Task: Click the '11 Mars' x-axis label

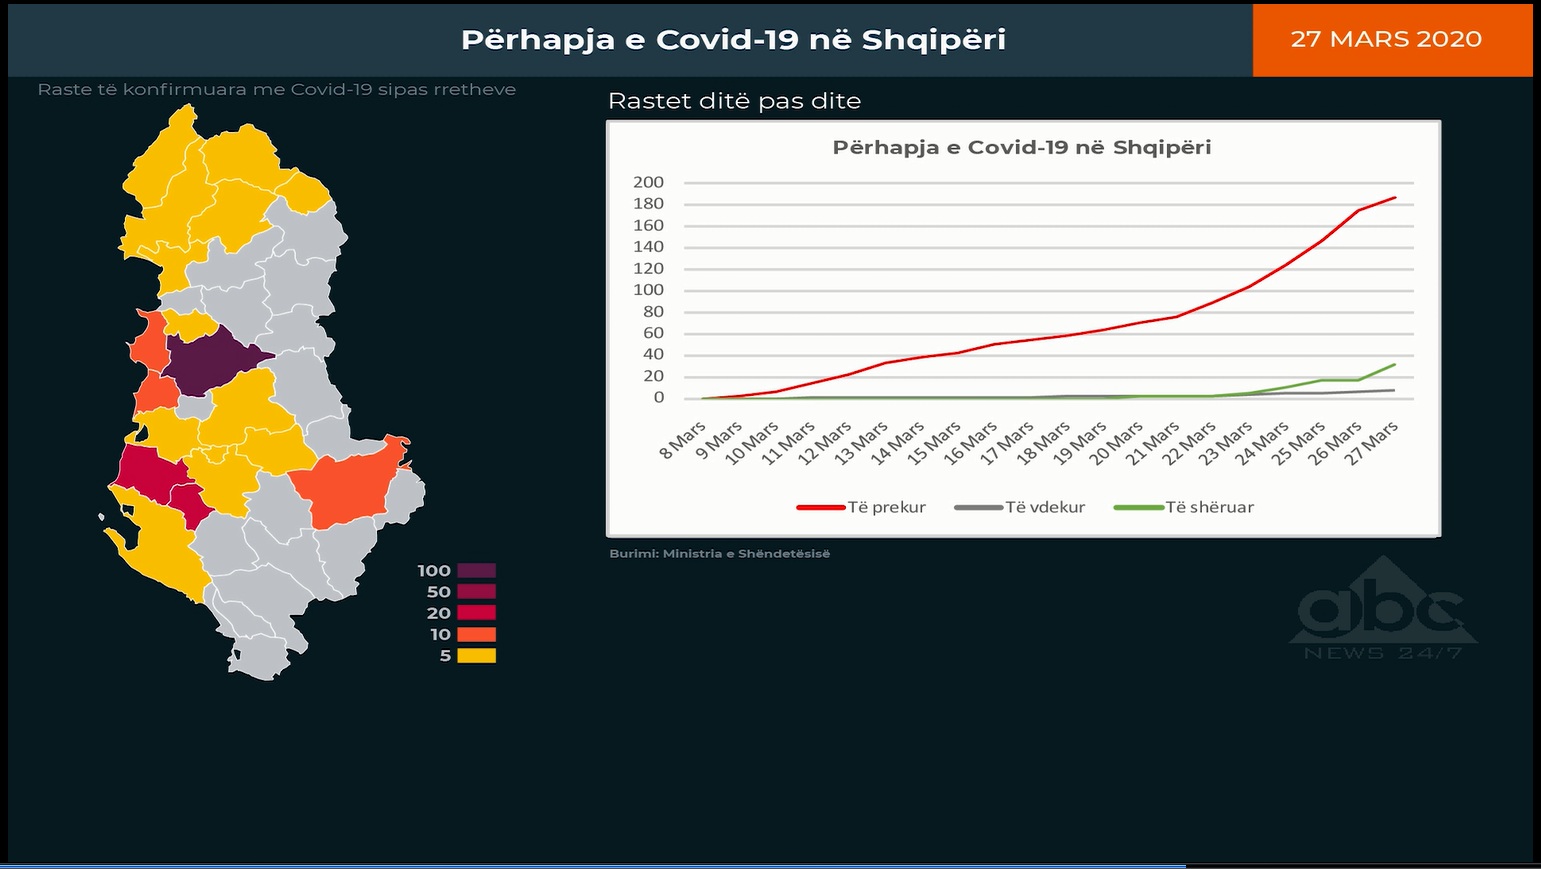Action: click(x=788, y=443)
